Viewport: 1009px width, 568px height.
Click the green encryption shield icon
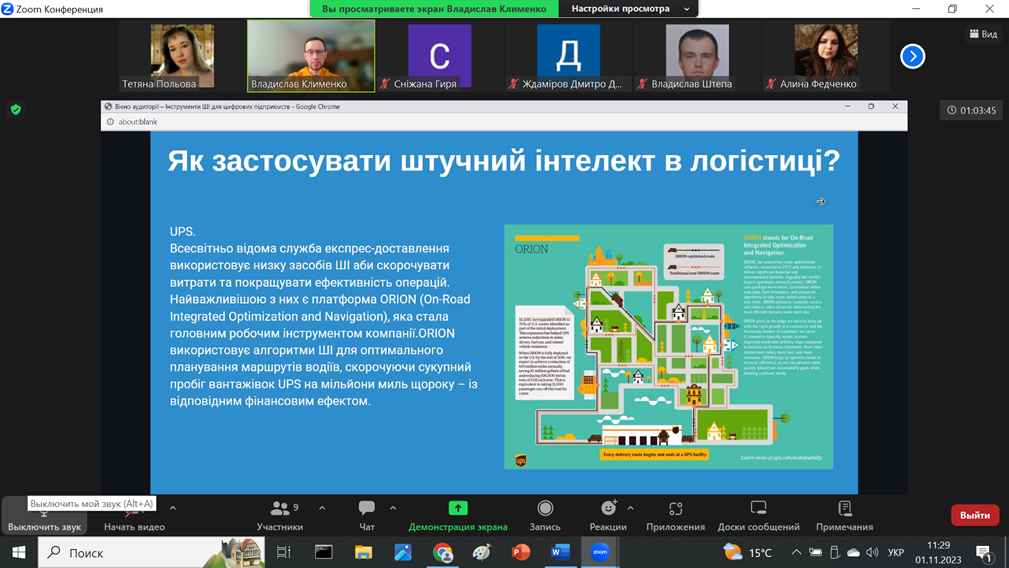[16, 110]
